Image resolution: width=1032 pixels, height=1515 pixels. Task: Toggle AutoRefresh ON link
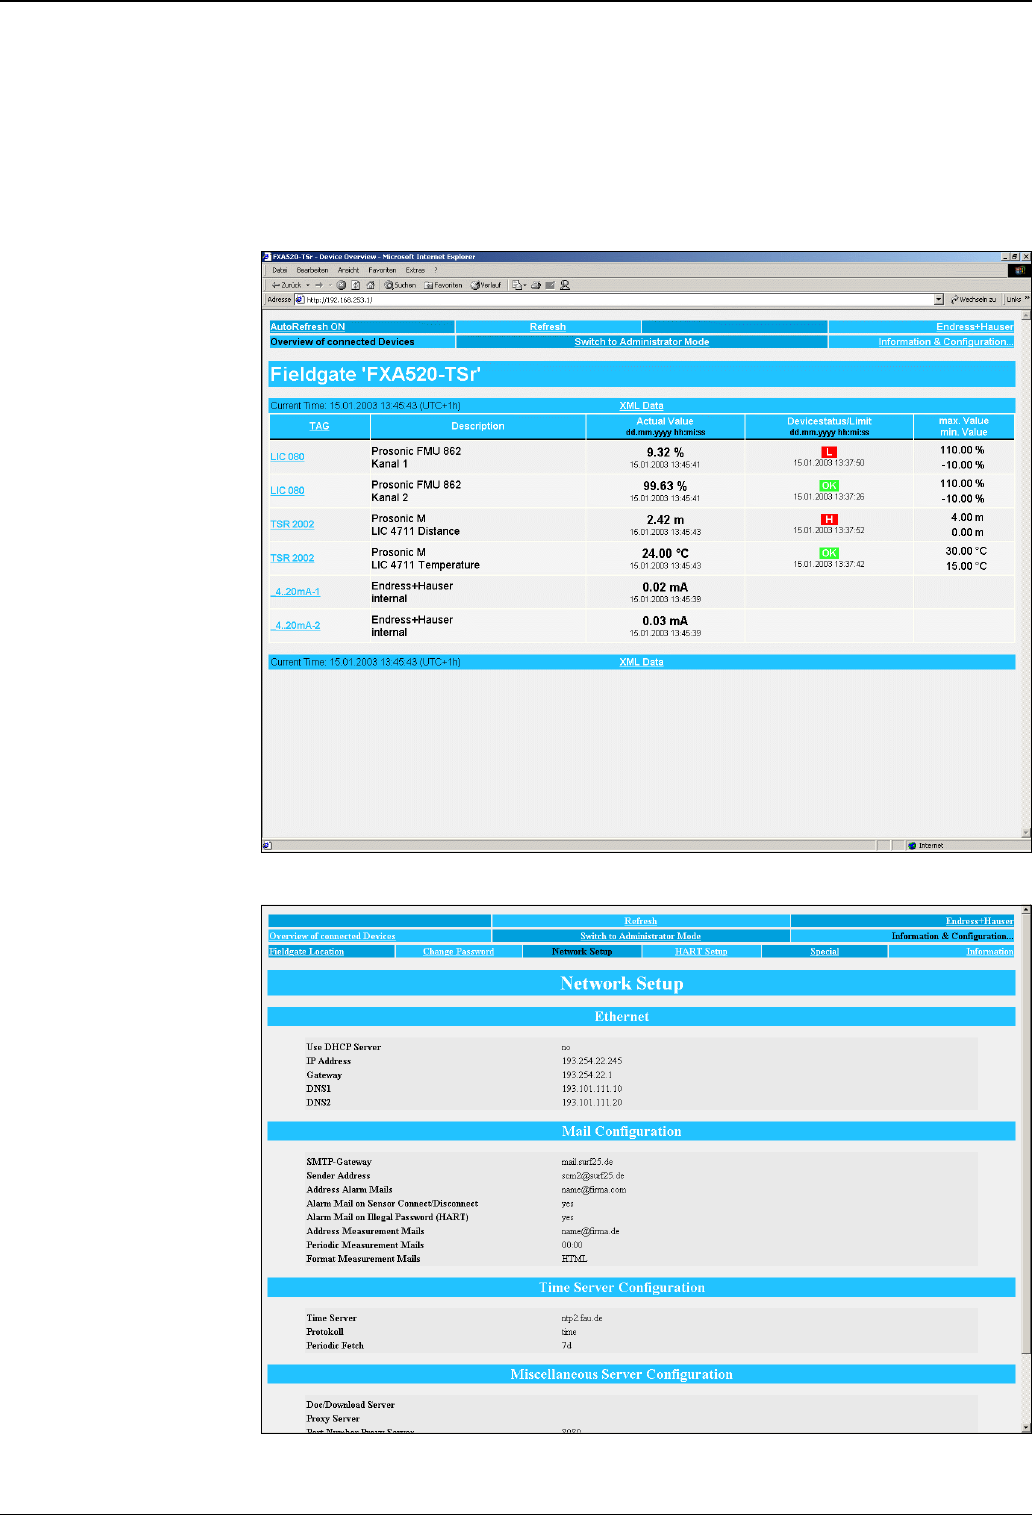308,327
